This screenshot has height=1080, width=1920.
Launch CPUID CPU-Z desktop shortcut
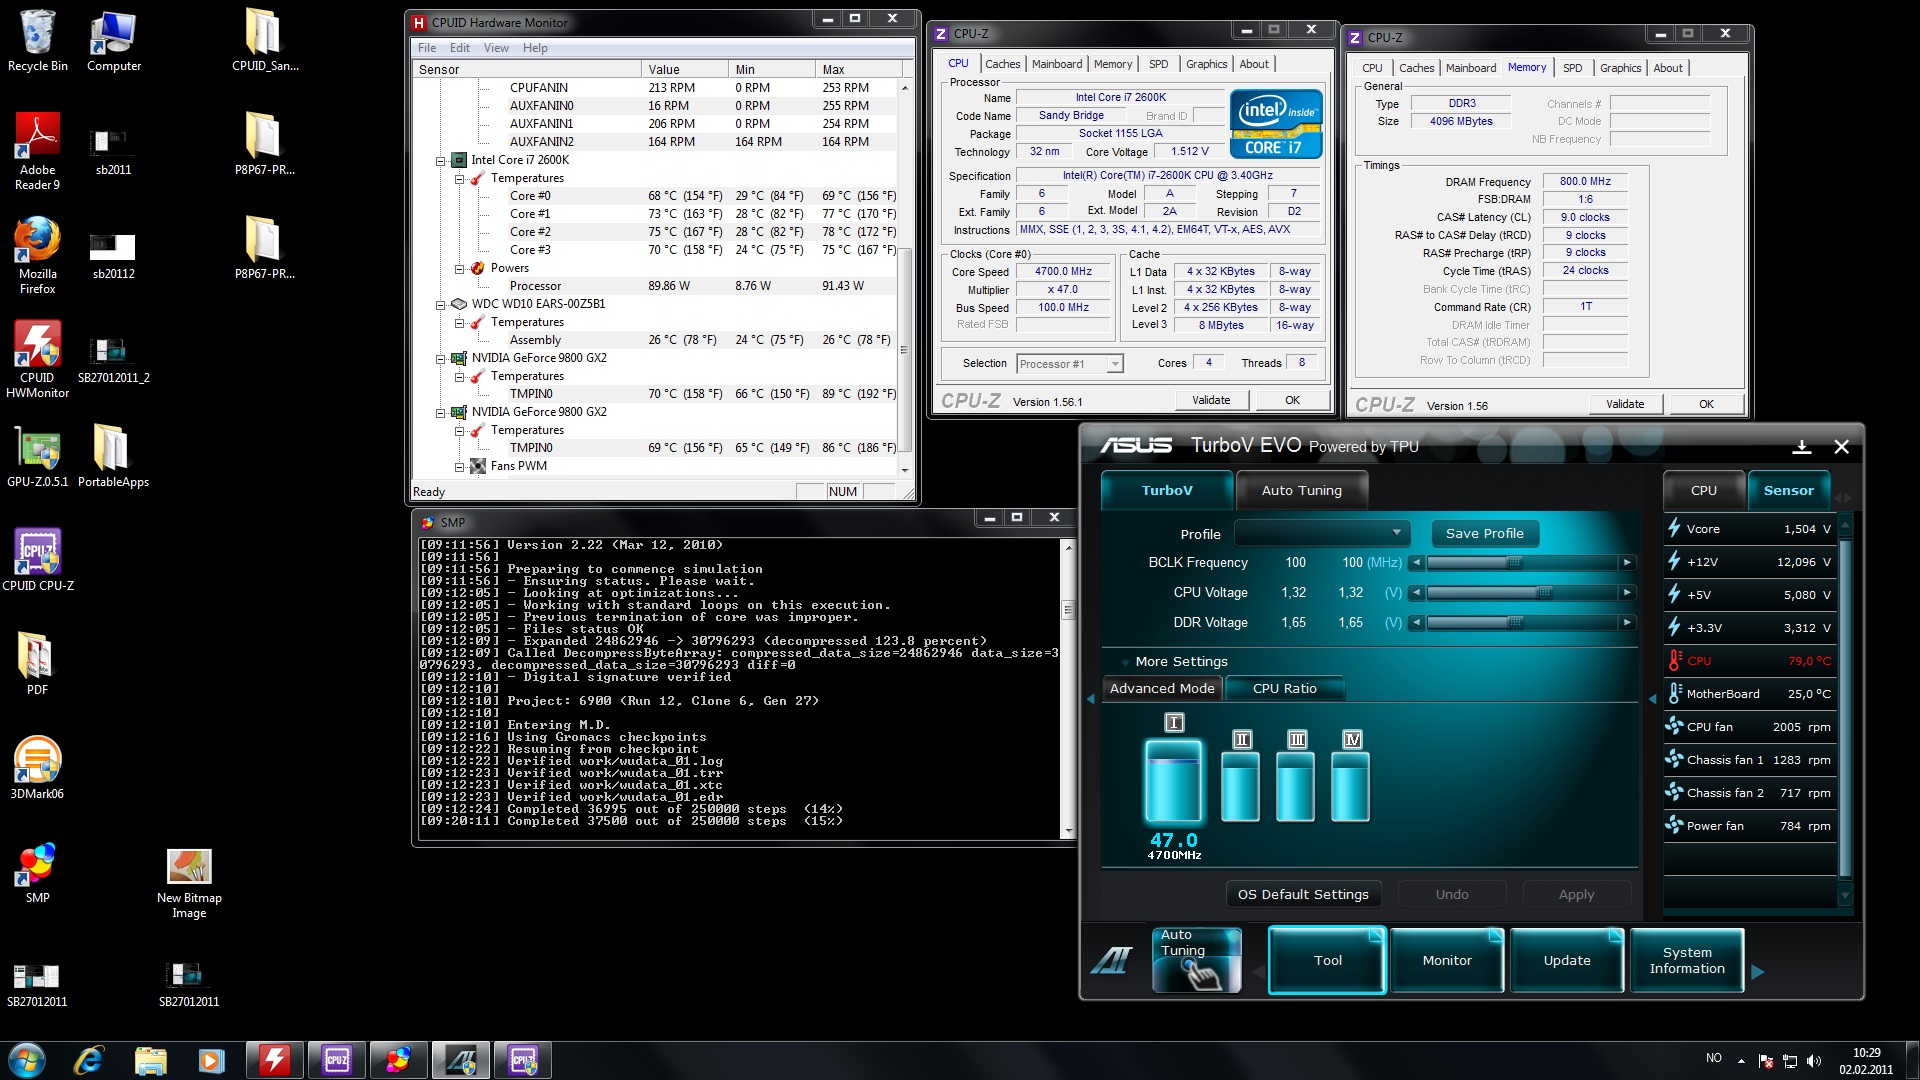coord(37,559)
